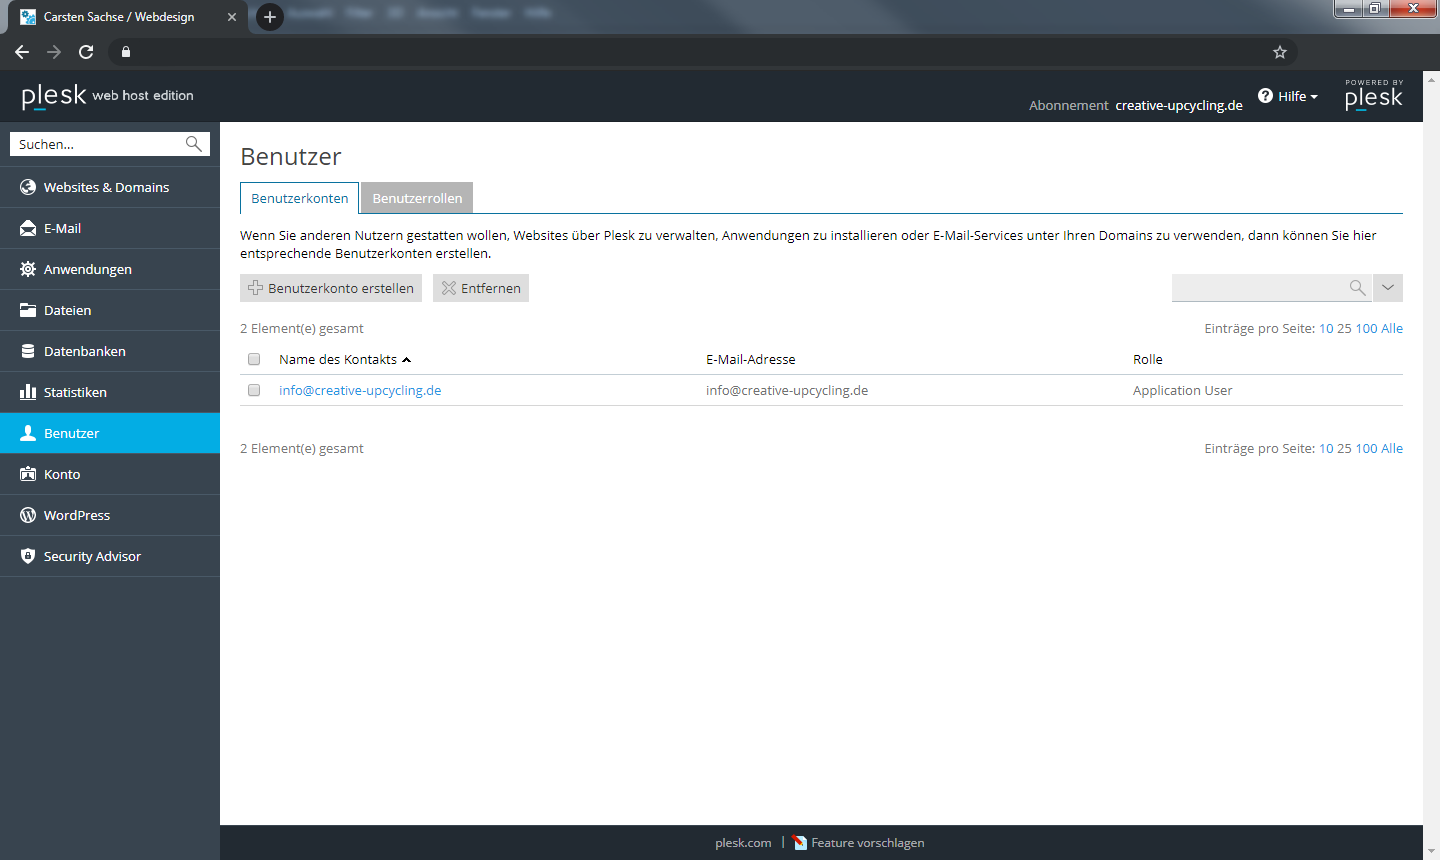Open a new browser tab with plus
The width and height of the screenshot is (1440, 860).
pyautogui.click(x=270, y=17)
